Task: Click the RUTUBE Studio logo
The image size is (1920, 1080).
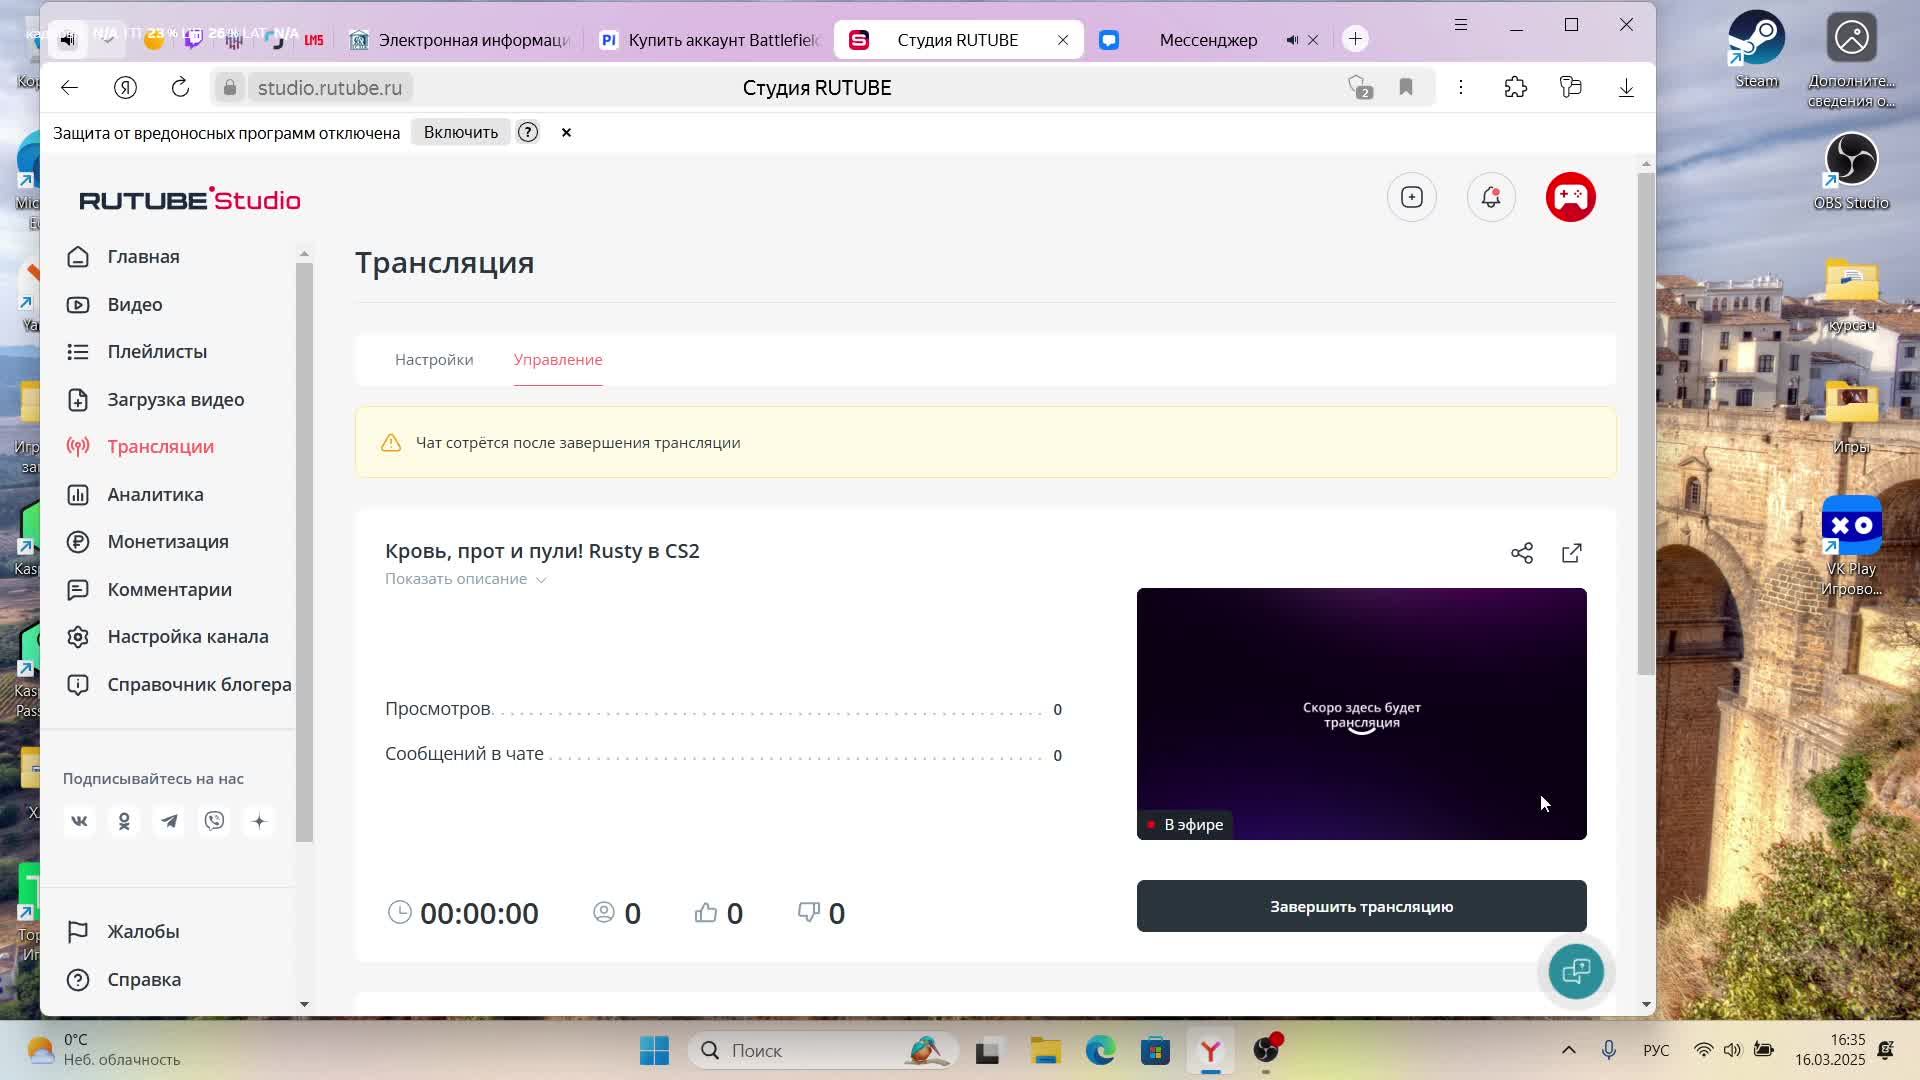Action: coord(190,199)
